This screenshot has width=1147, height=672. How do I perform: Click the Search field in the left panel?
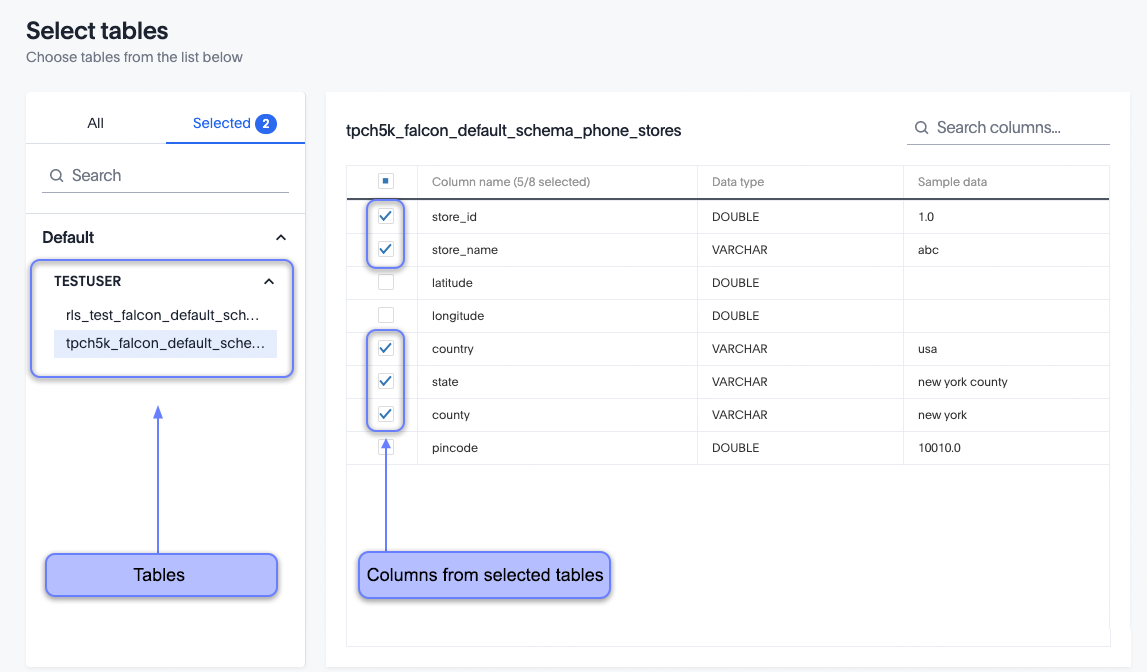(x=165, y=175)
